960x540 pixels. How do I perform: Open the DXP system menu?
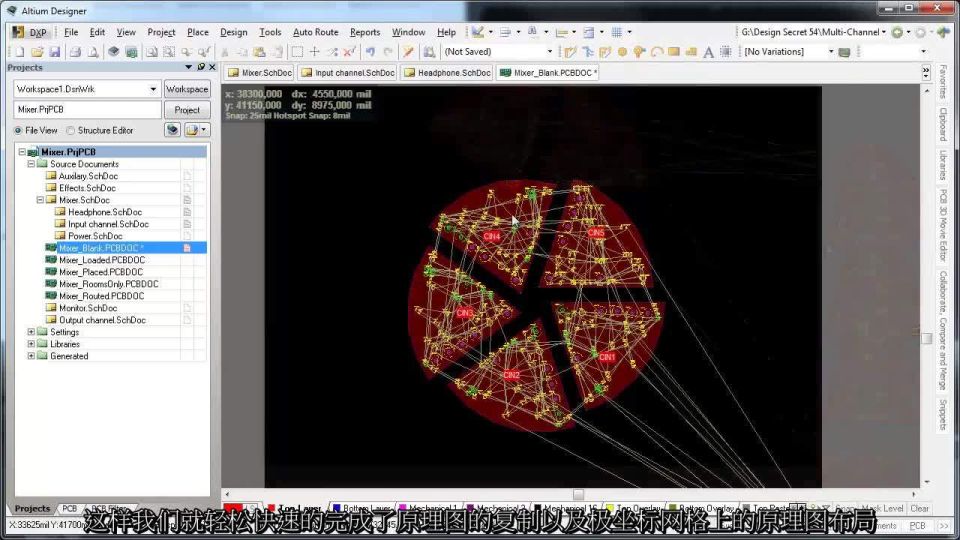point(30,32)
